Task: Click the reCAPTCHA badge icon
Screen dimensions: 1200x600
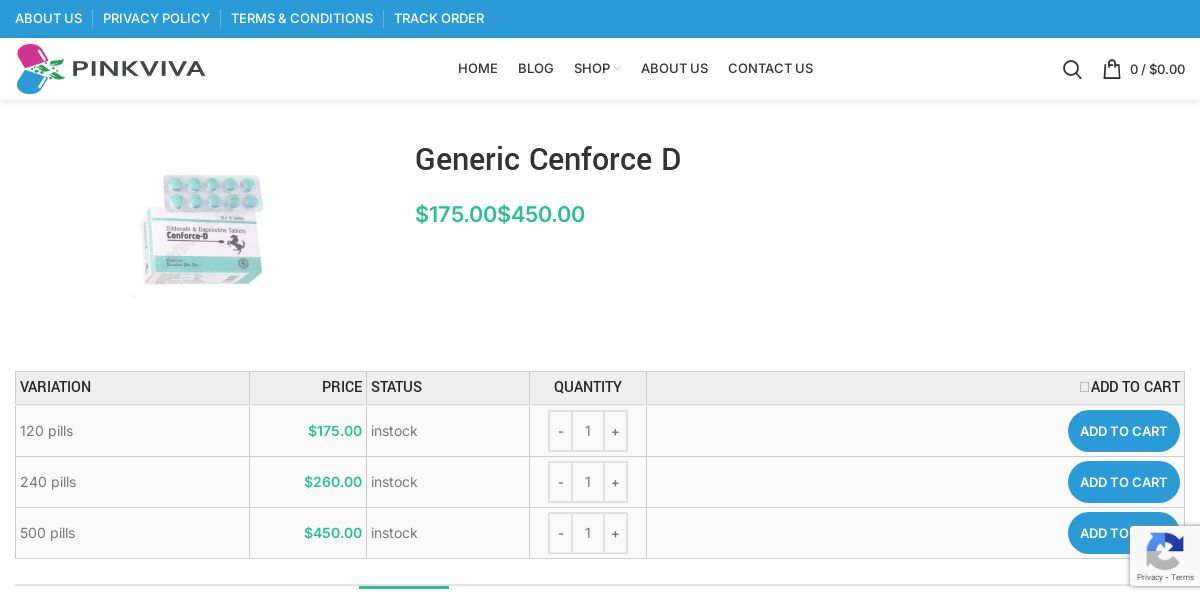Action: tap(1164, 550)
